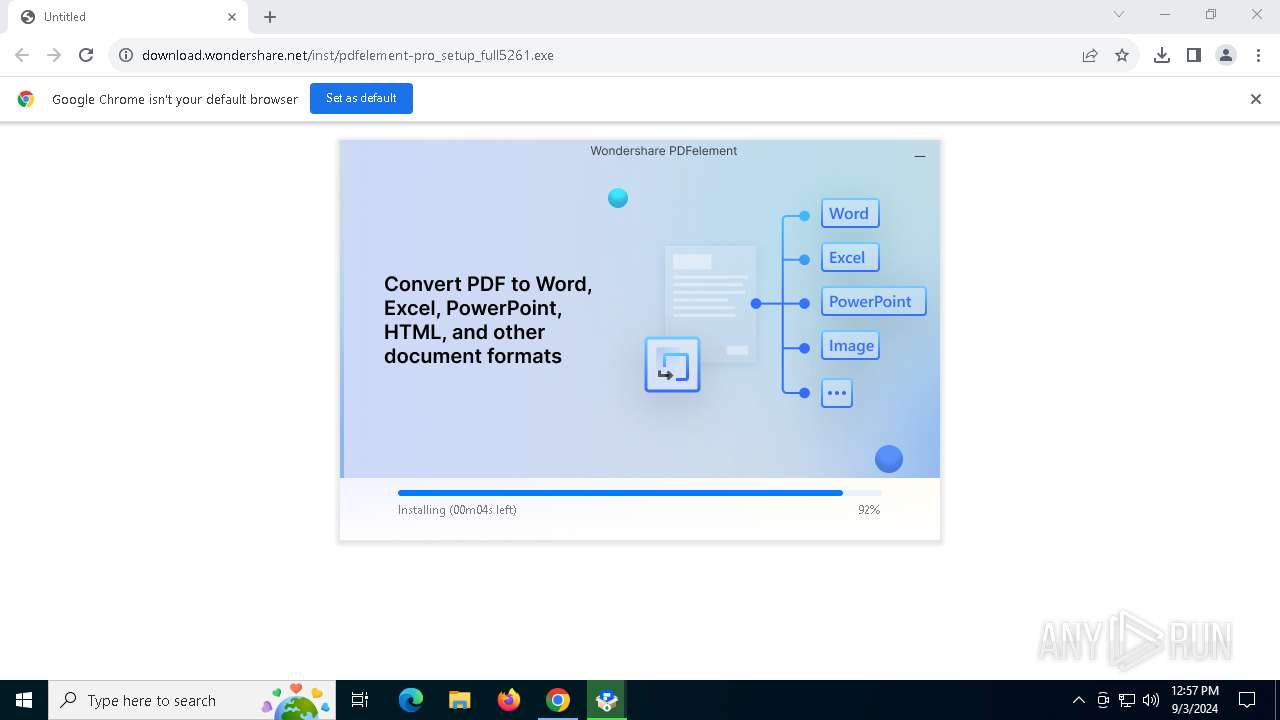Open the Windows Start menu
Screen dimensions: 1280x720
24,700
